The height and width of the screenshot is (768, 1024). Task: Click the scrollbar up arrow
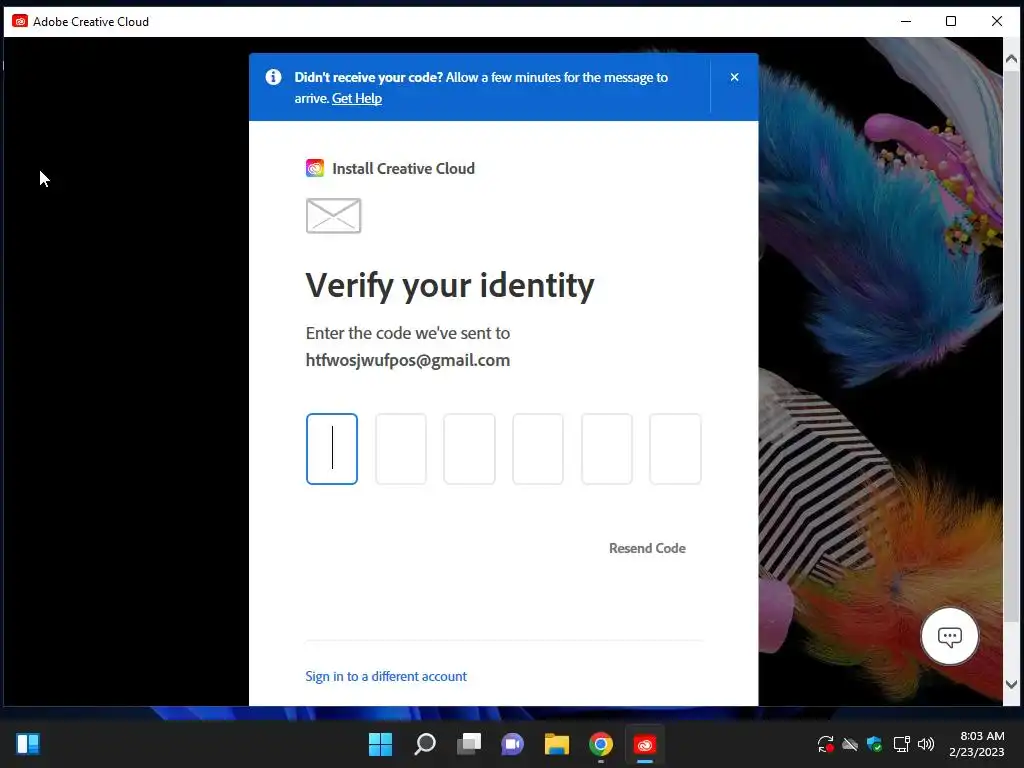point(1011,59)
